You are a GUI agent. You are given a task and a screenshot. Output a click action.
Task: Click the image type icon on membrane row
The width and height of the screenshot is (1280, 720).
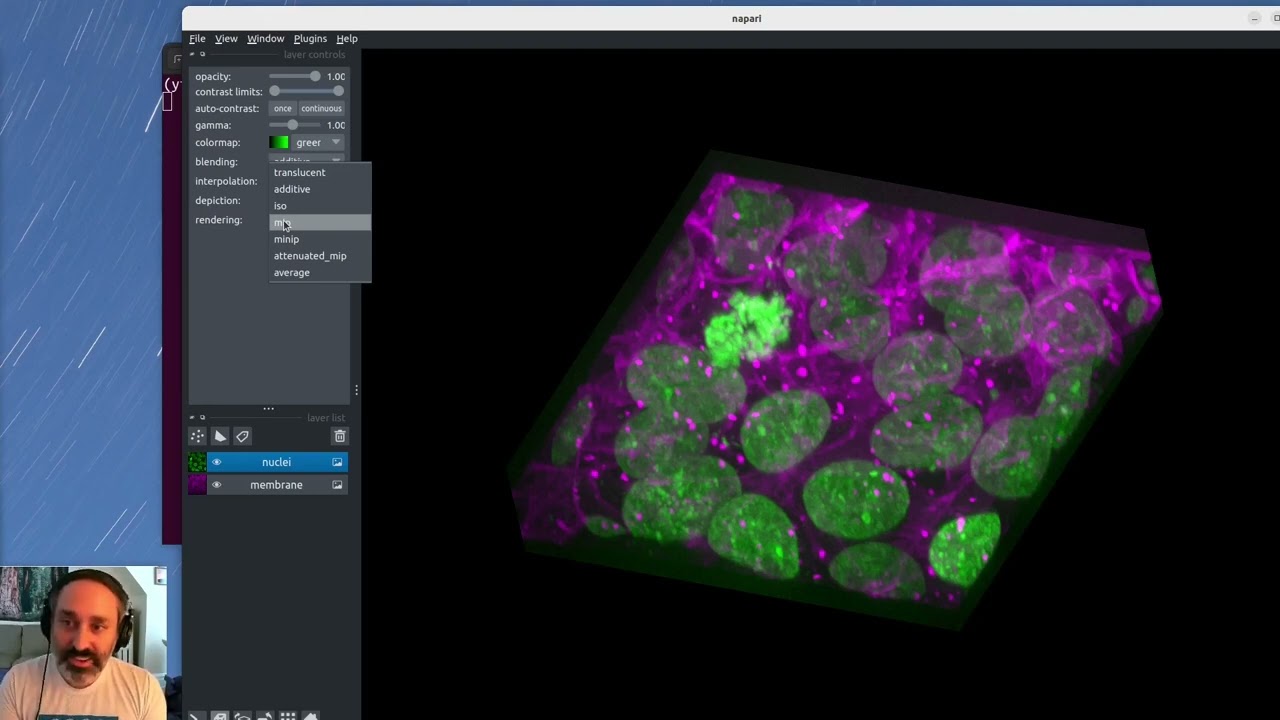coord(337,485)
